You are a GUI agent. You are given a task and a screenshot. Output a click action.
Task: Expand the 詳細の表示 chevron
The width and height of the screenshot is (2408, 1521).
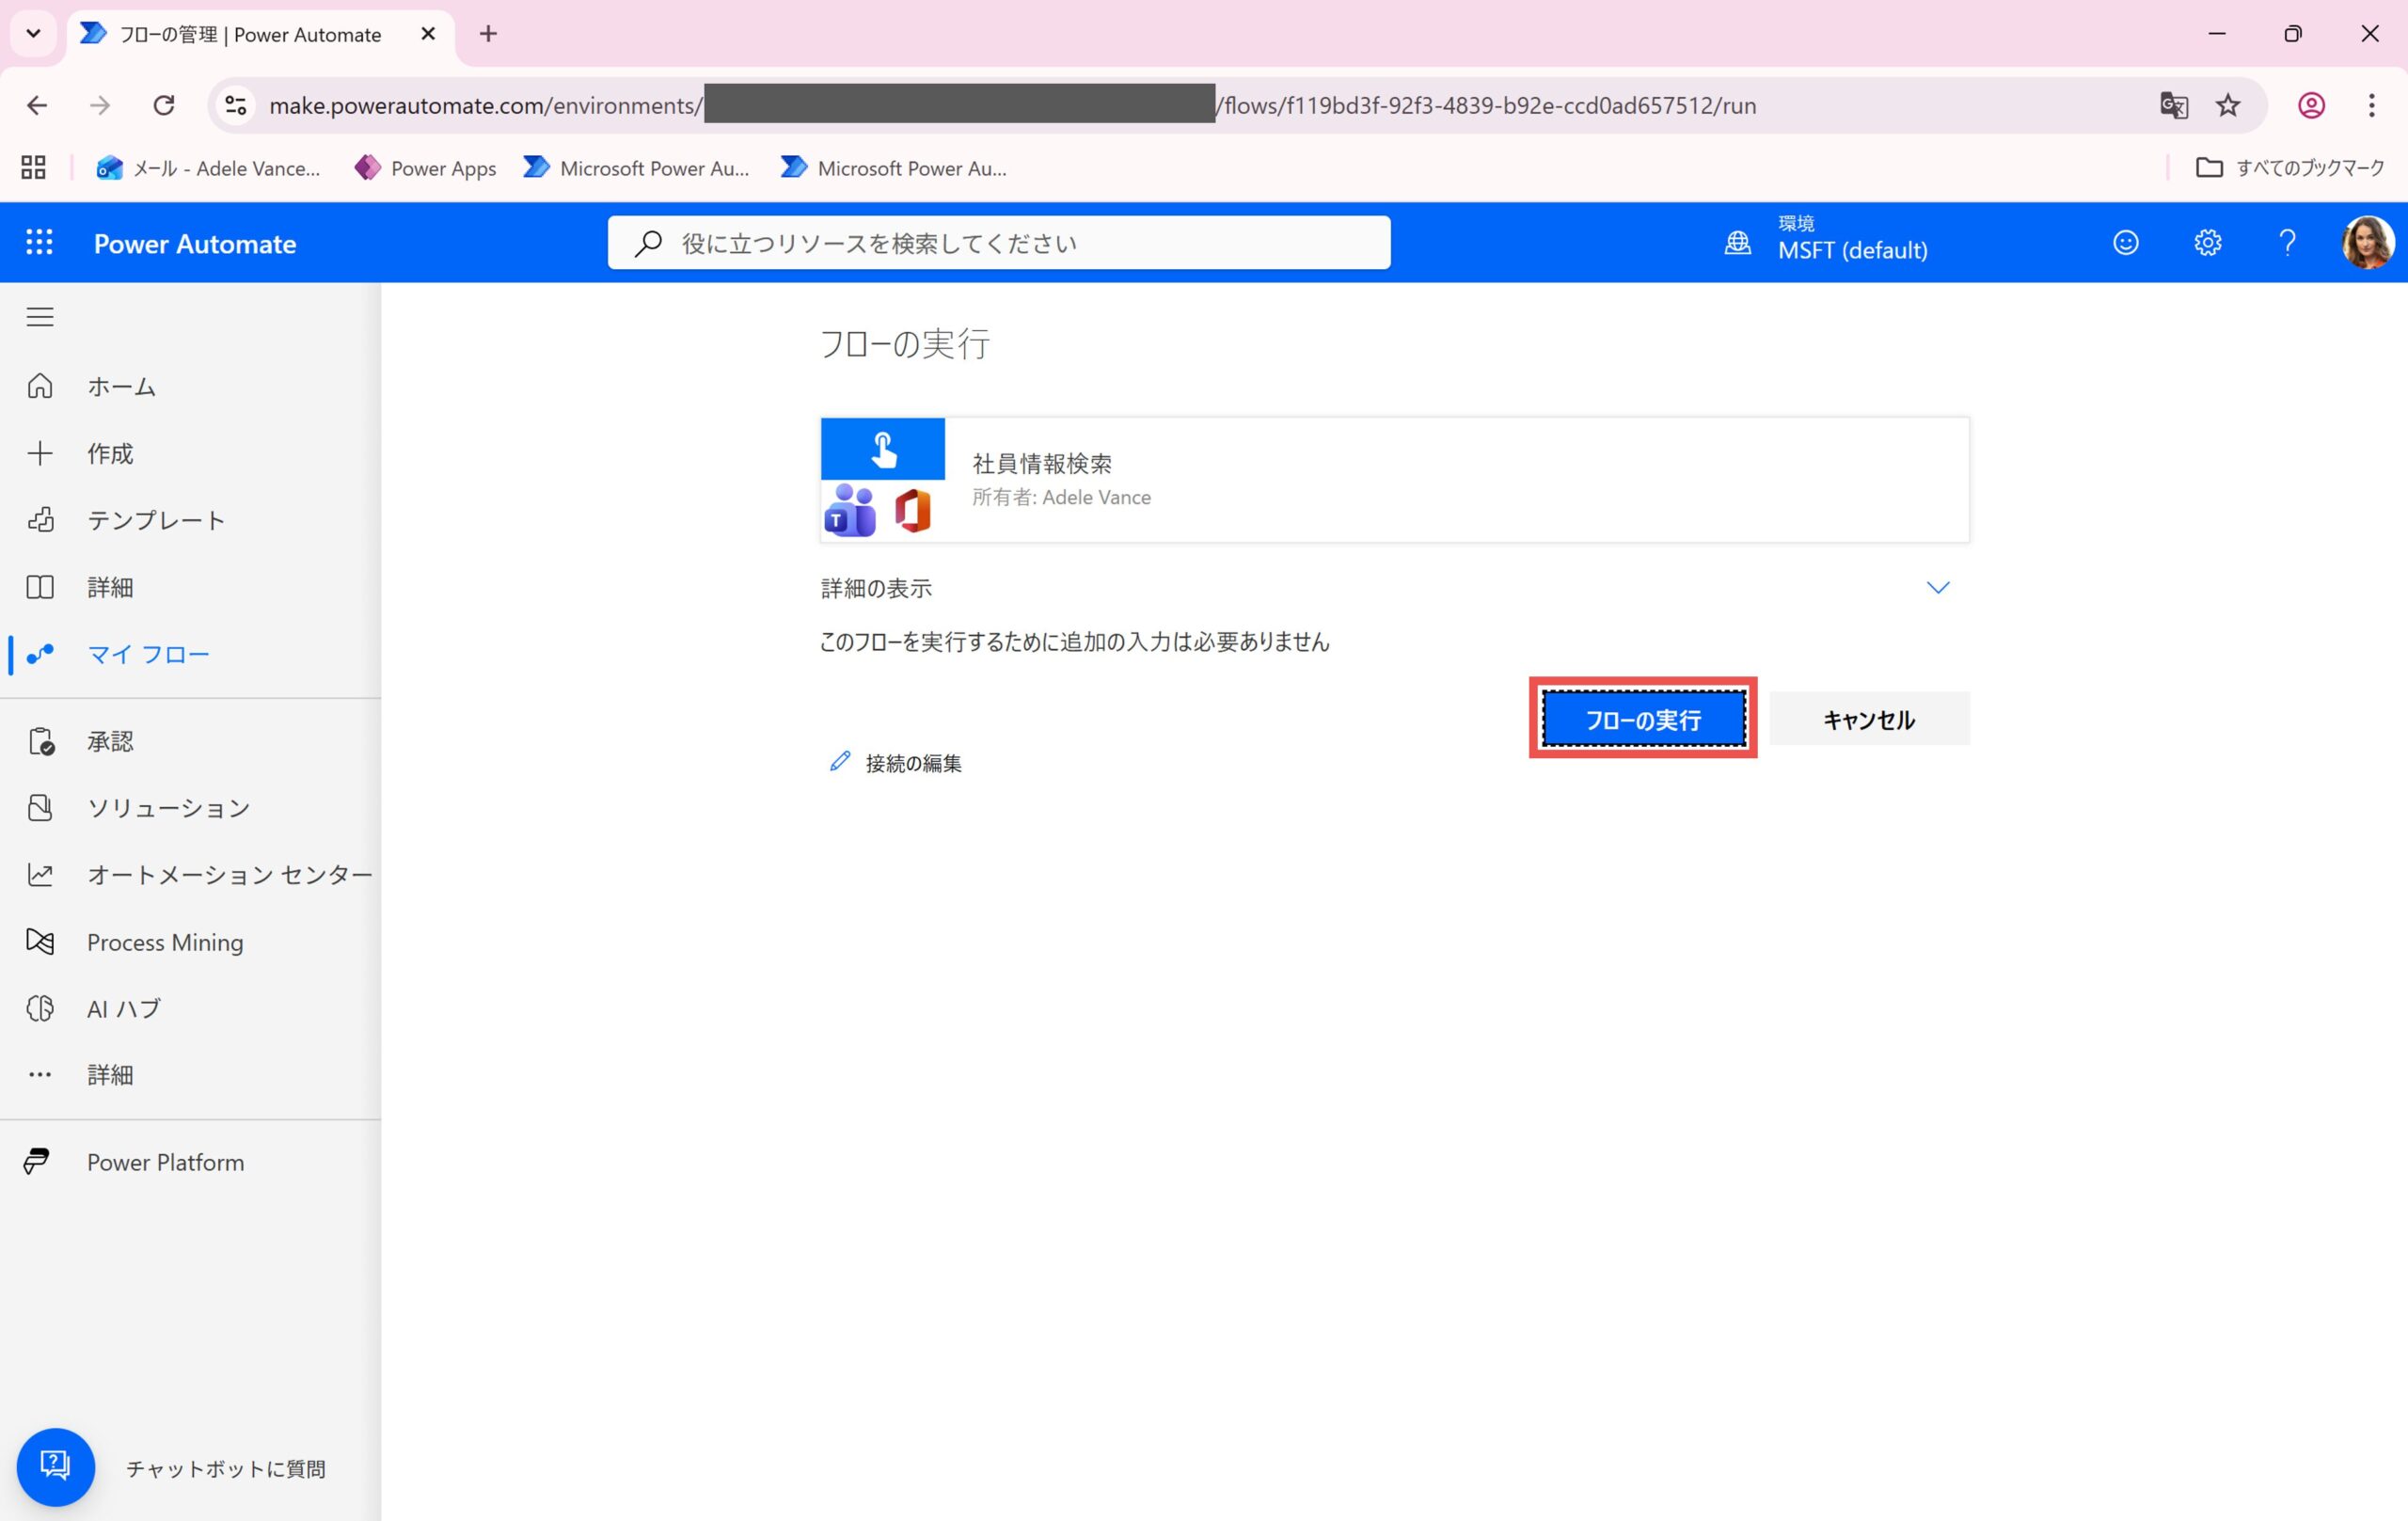1937,588
